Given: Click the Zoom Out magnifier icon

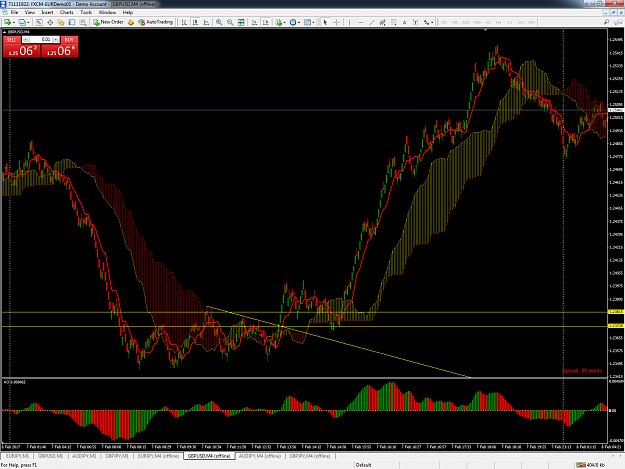Looking at the screenshot, I should [x=230, y=22].
